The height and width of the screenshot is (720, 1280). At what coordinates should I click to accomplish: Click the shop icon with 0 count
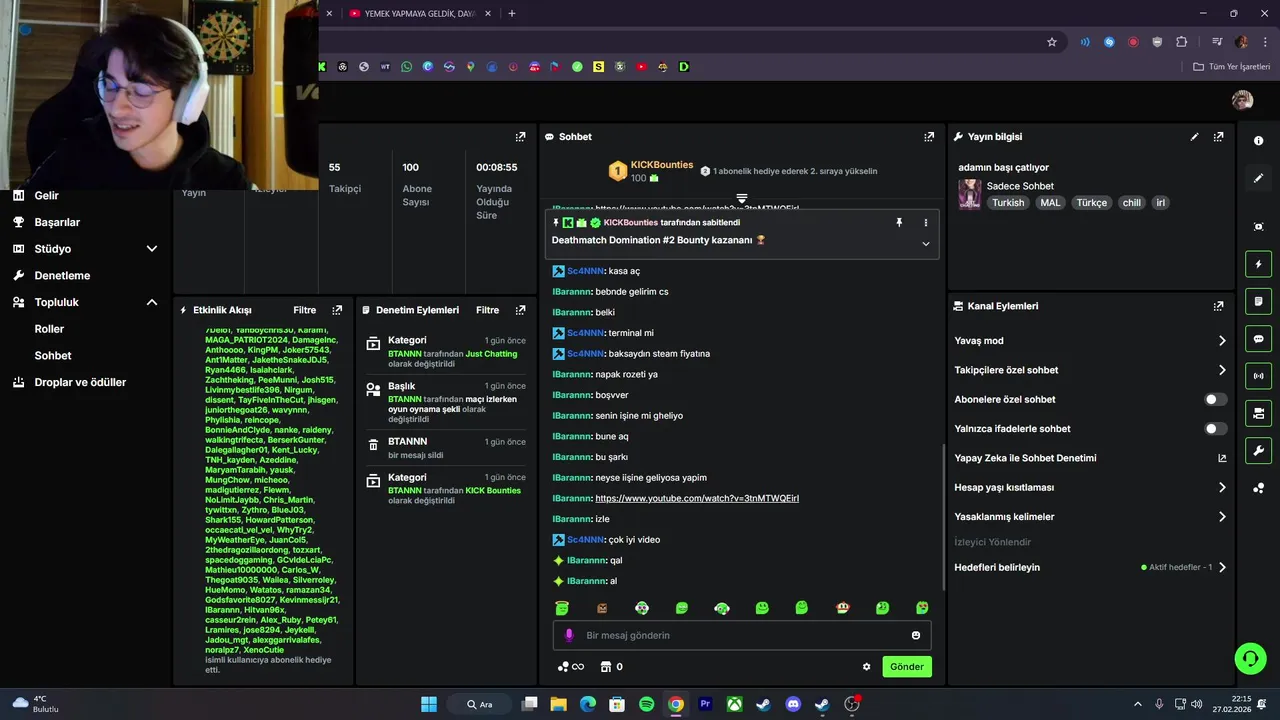click(611, 667)
